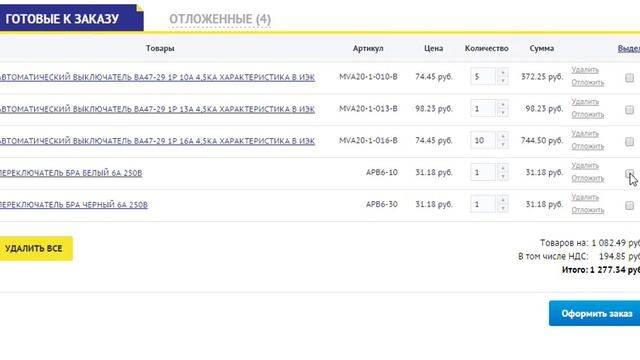The width and height of the screenshot is (640, 360).
Task: Click Отложить for MVA20-1-010-B row
Action: pyautogui.click(x=587, y=82)
